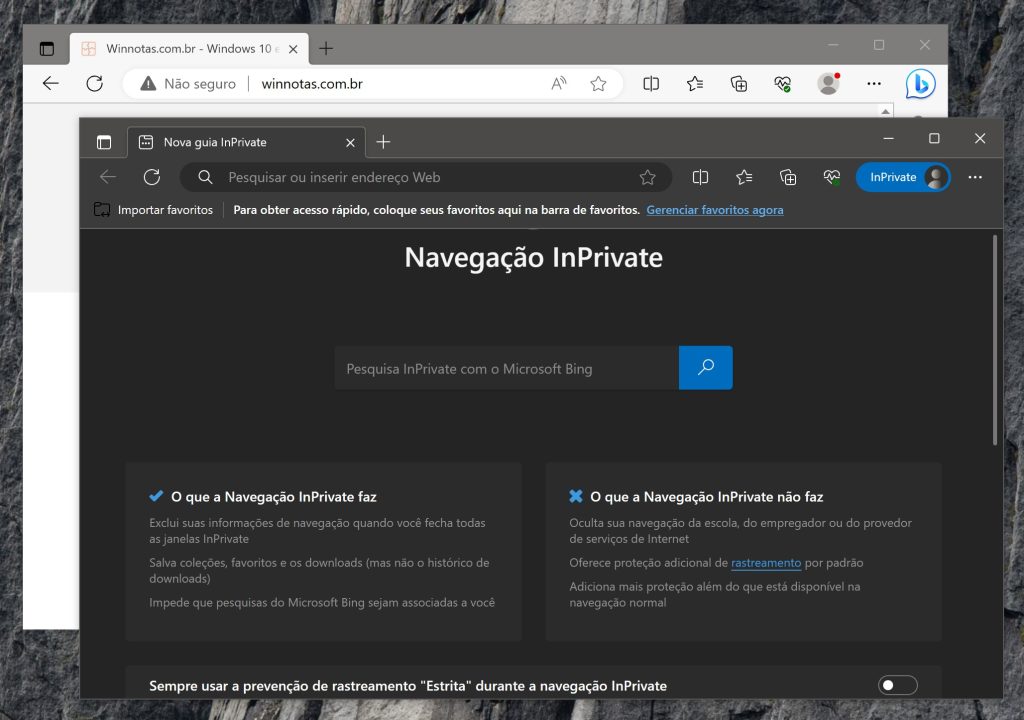This screenshot has height=720, width=1024.
Task: Open settings menu of the normal Edge window
Action: point(873,83)
